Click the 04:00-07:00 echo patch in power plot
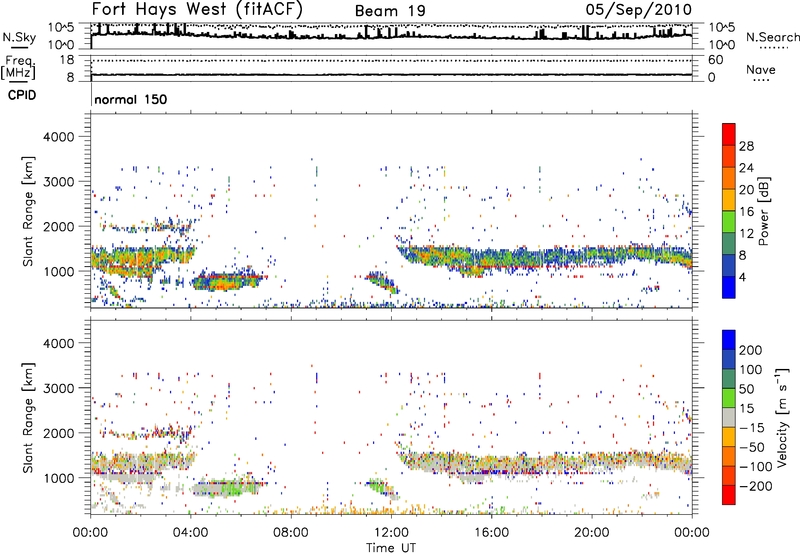 tap(230, 281)
